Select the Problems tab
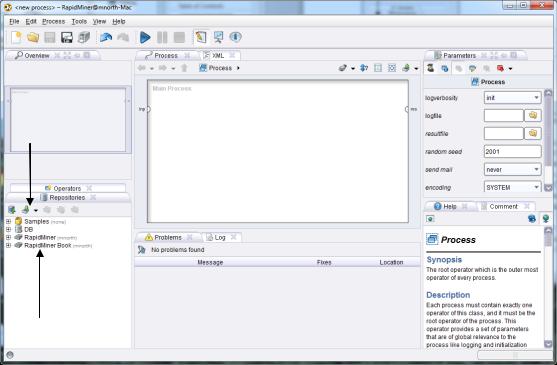557x365 pixels. point(168,237)
